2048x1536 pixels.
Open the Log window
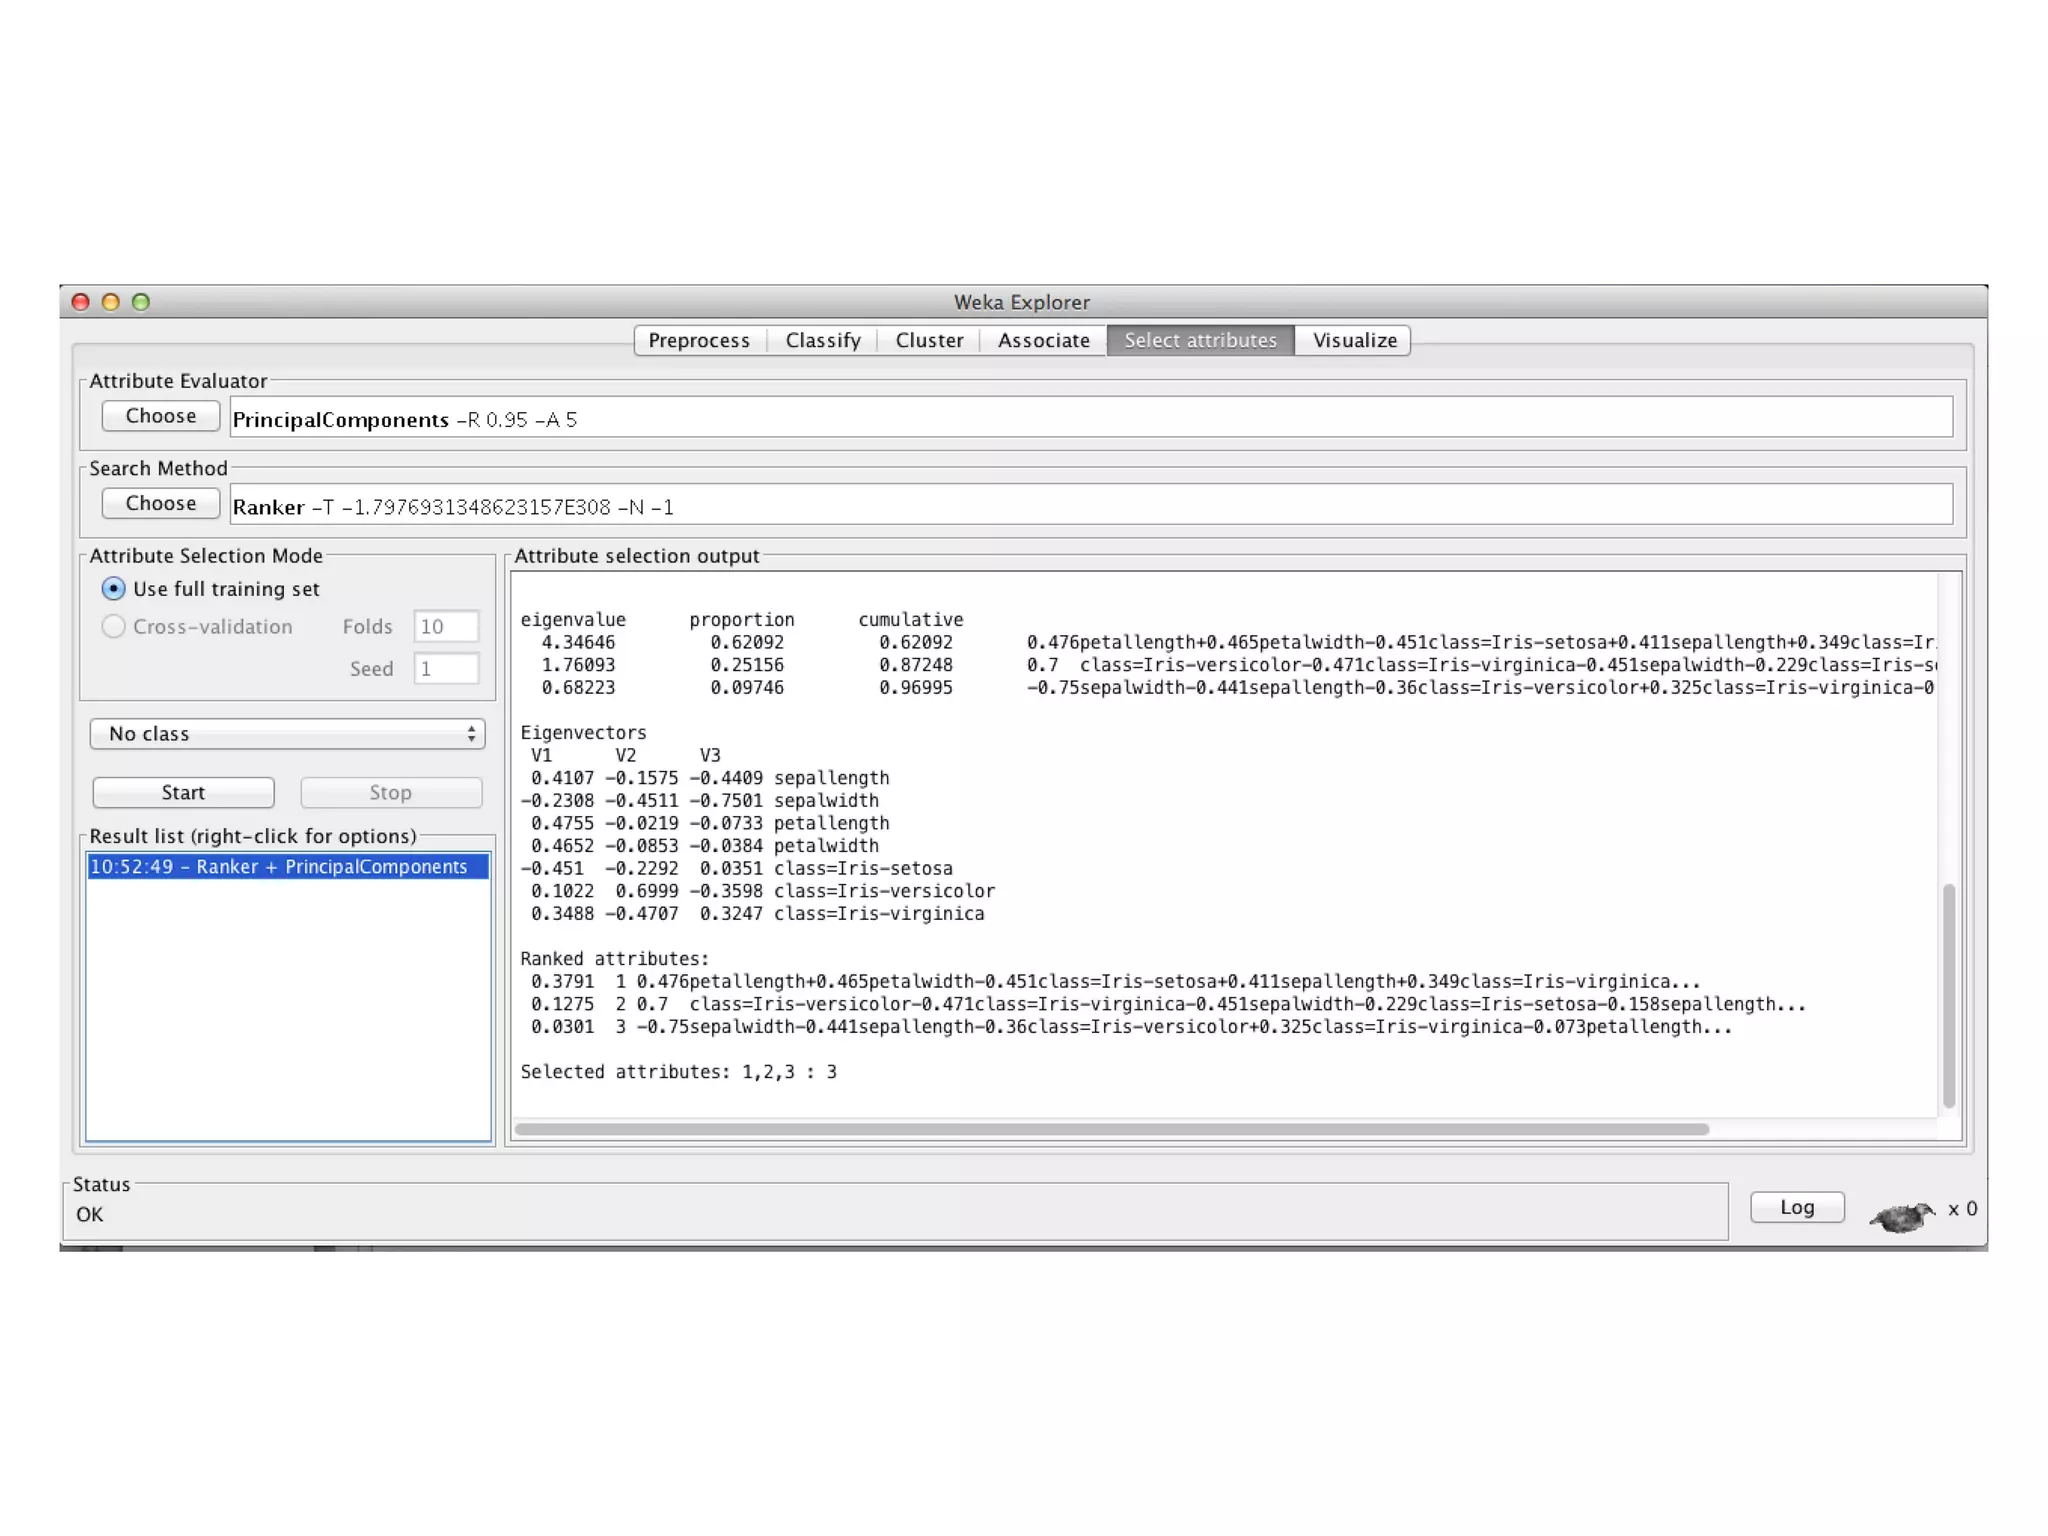(1796, 1208)
